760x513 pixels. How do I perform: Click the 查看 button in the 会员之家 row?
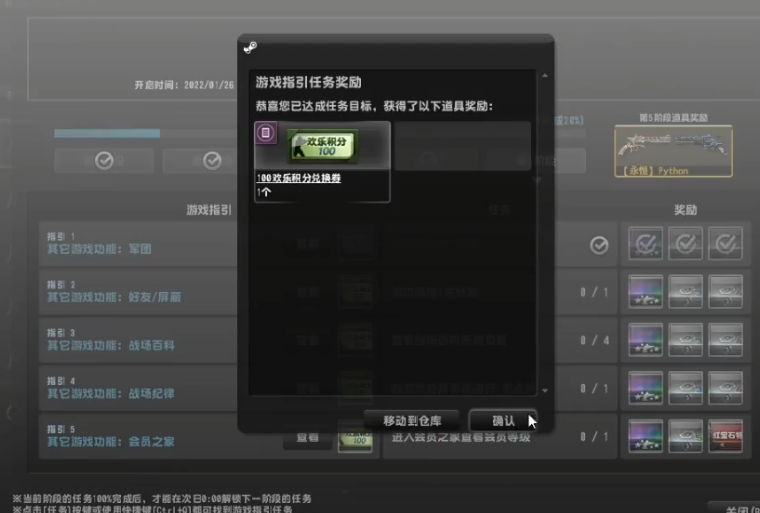pos(307,437)
